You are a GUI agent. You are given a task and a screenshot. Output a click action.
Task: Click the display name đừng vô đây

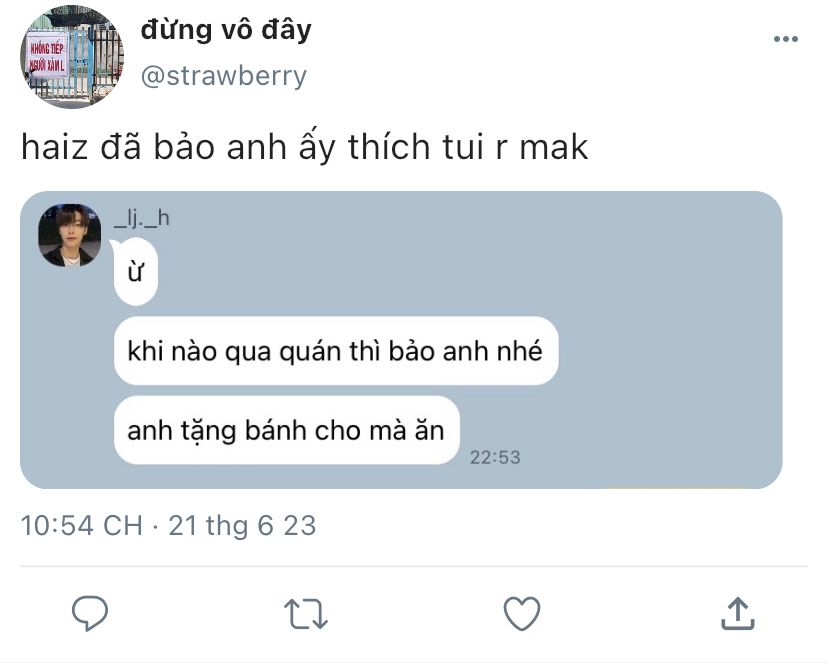coord(226,30)
